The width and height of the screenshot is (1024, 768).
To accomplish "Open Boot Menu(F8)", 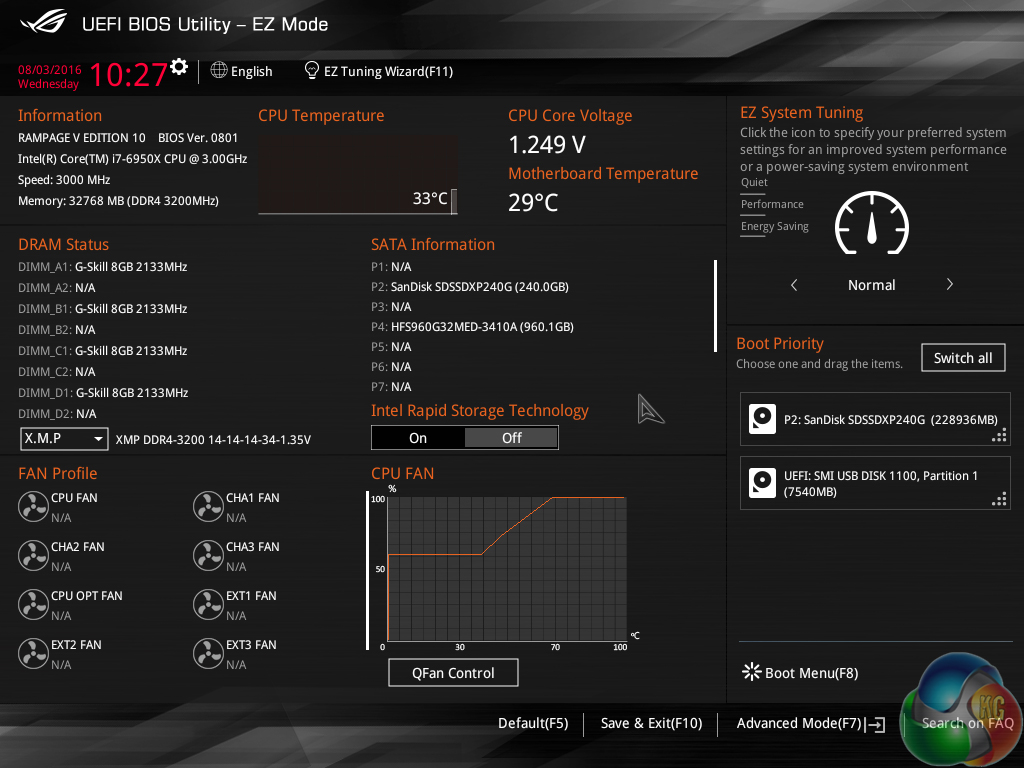I will coord(812,673).
